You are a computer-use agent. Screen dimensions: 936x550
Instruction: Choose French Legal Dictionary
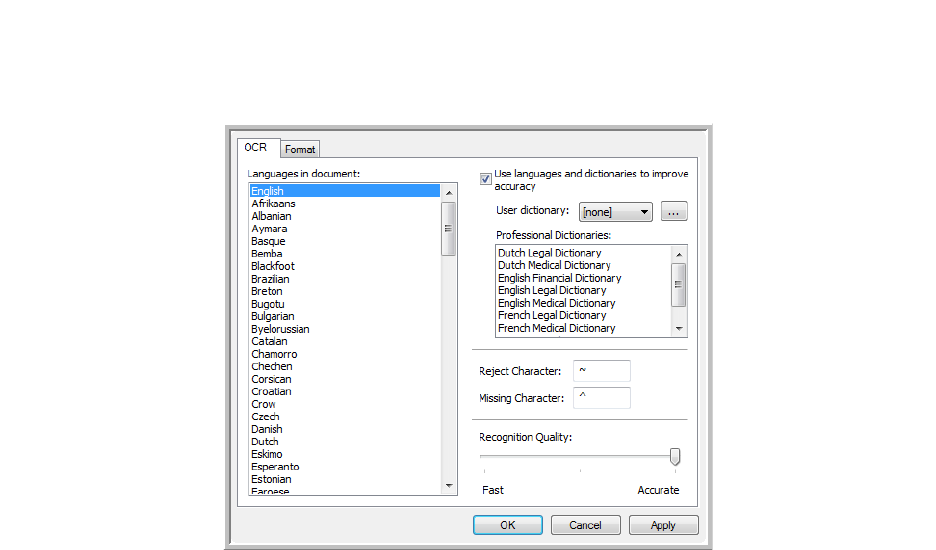pos(584,316)
